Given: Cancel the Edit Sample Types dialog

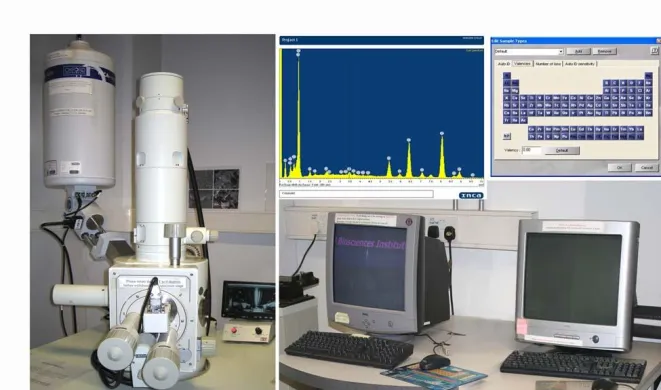Looking at the screenshot, I should (x=647, y=167).
